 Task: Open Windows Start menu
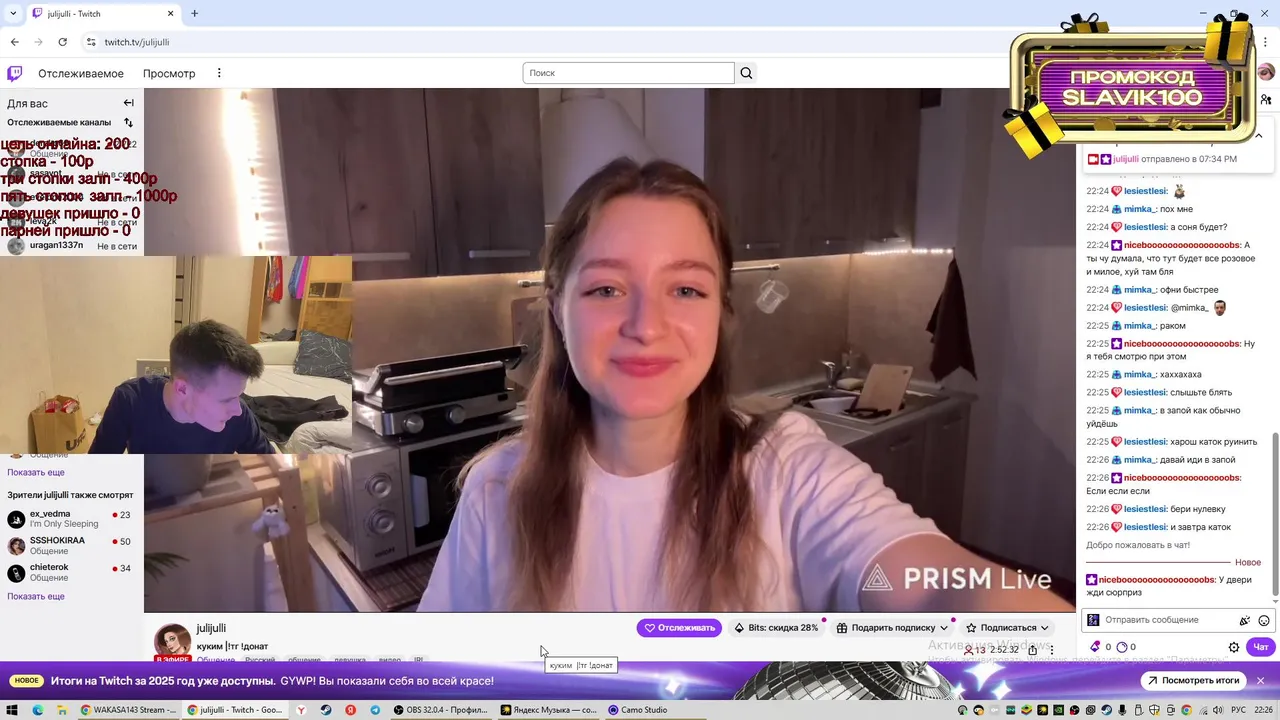(x=12, y=710)
